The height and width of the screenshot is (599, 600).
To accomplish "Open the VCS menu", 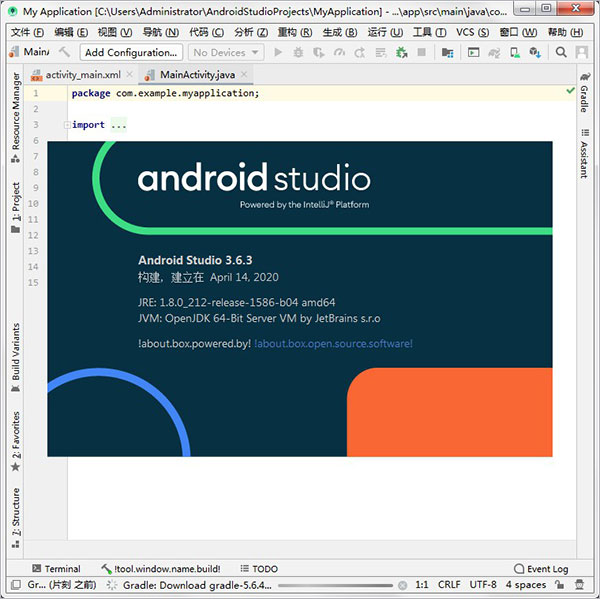I will pos(472,32).
